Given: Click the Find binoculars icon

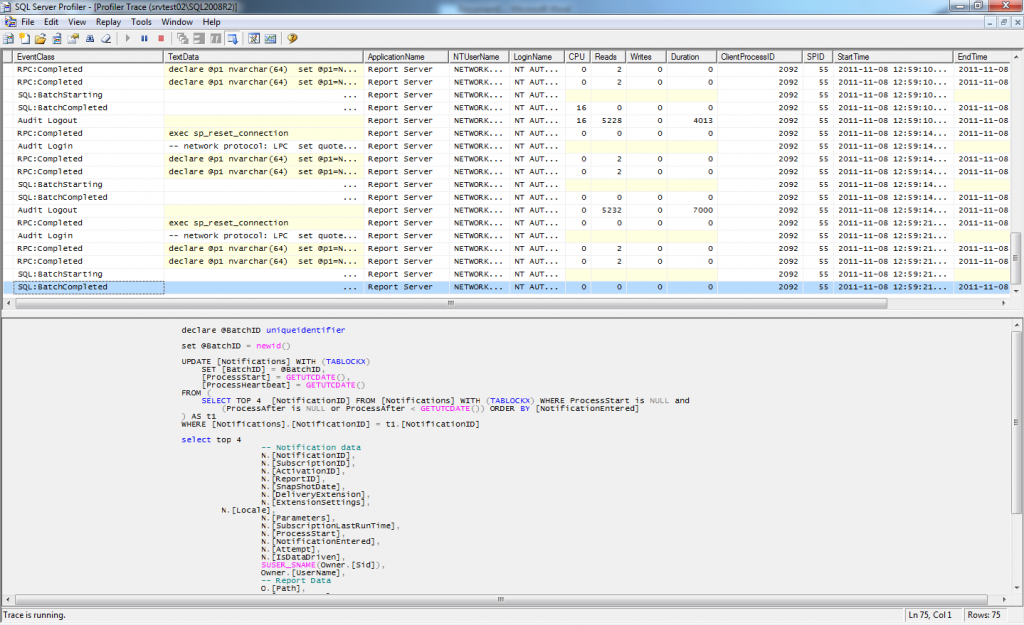Looking at the screenshot, I should pyautogui.click(x=89, y=38).
